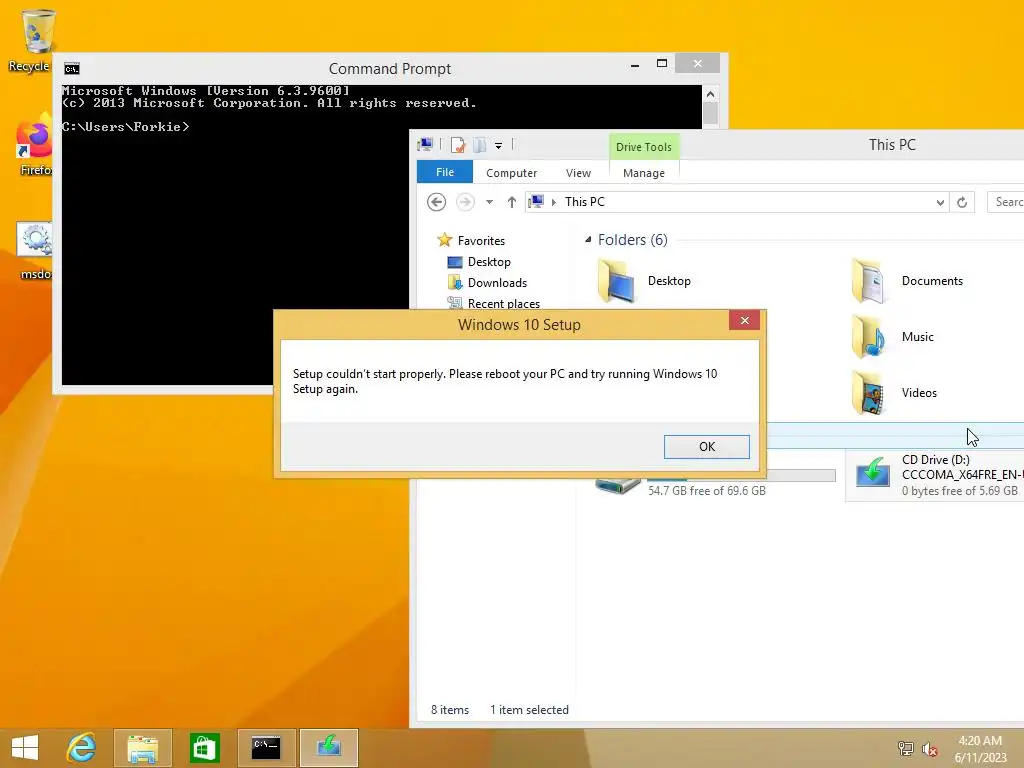Collapse the Folders (6) group
Image resolution: width=1024 pixels, height=768 pixels.
point(588,240)
